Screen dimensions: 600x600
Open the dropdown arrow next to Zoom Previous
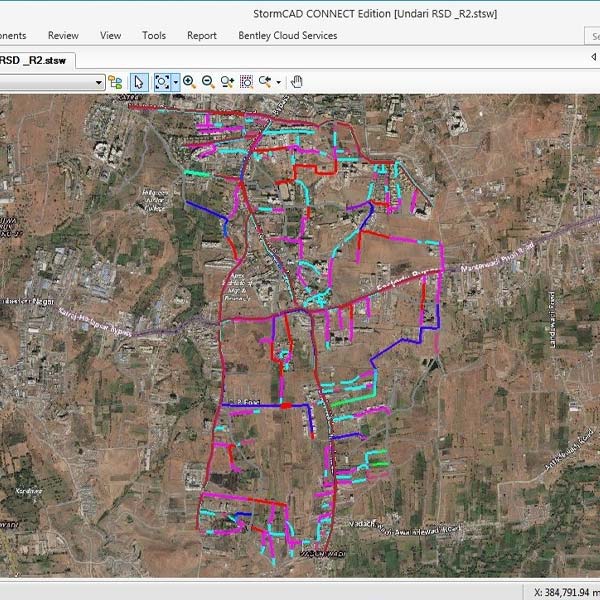tap(278, 82)
